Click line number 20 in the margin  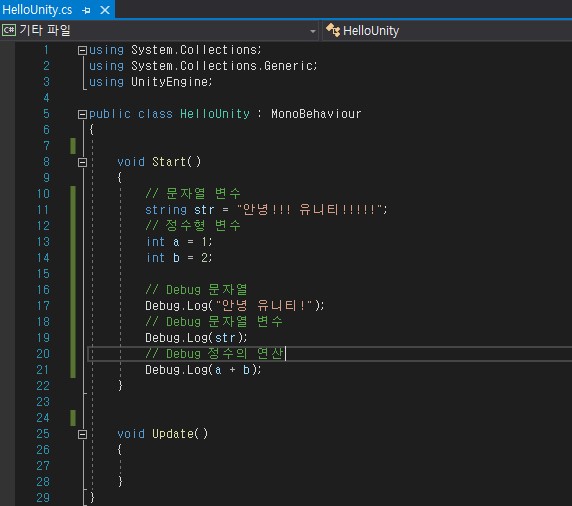tap(43, 354)
